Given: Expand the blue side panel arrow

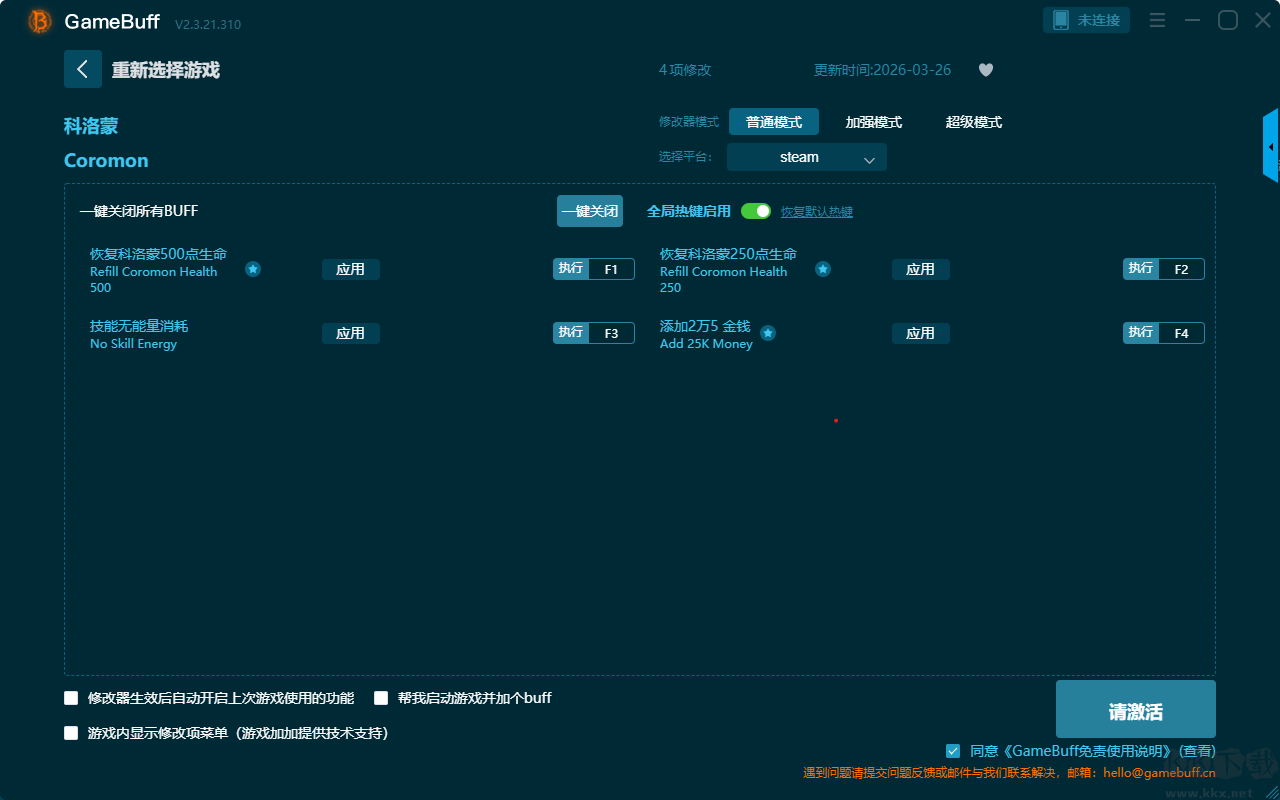Looking at the screenshot, I should pos(1270,146).
